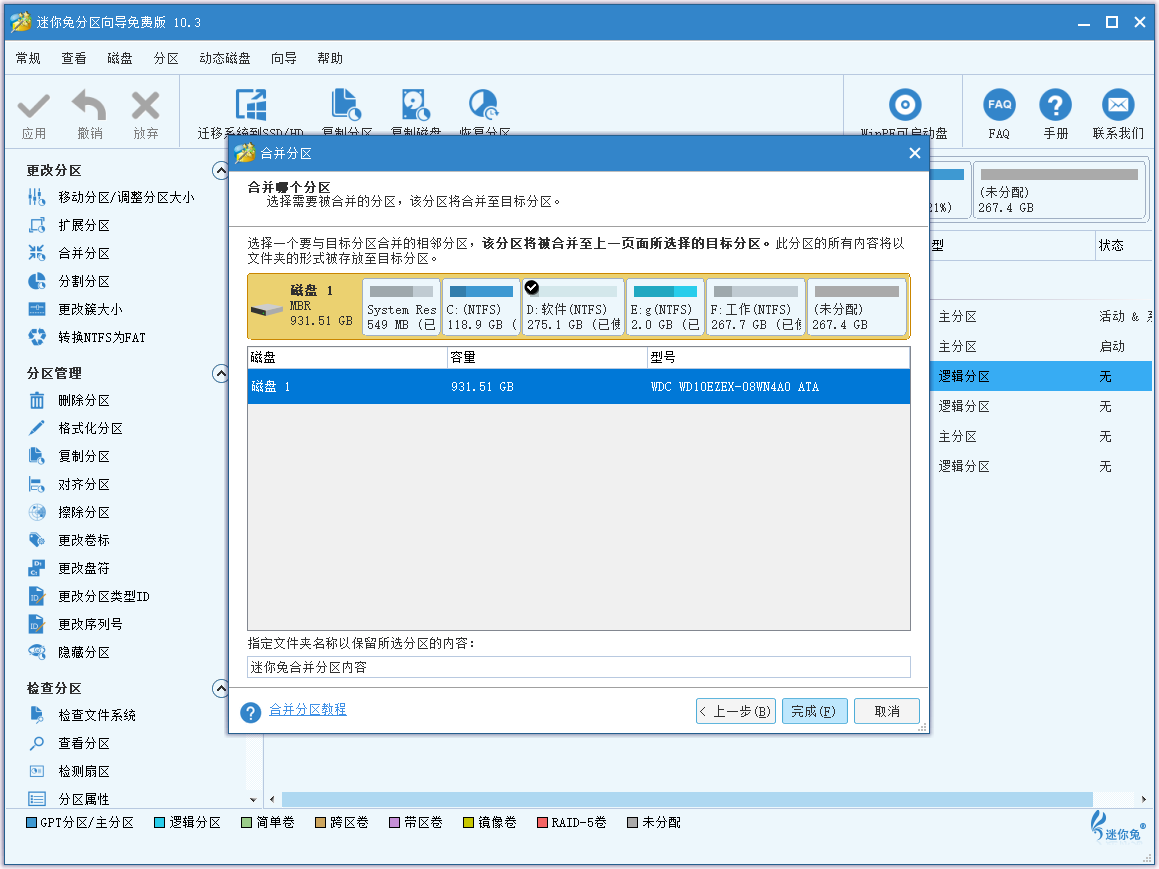Screen dimensions: 1159x869
Task: Click the Contact Us envelope icon
Action: tap(1118, 104)
